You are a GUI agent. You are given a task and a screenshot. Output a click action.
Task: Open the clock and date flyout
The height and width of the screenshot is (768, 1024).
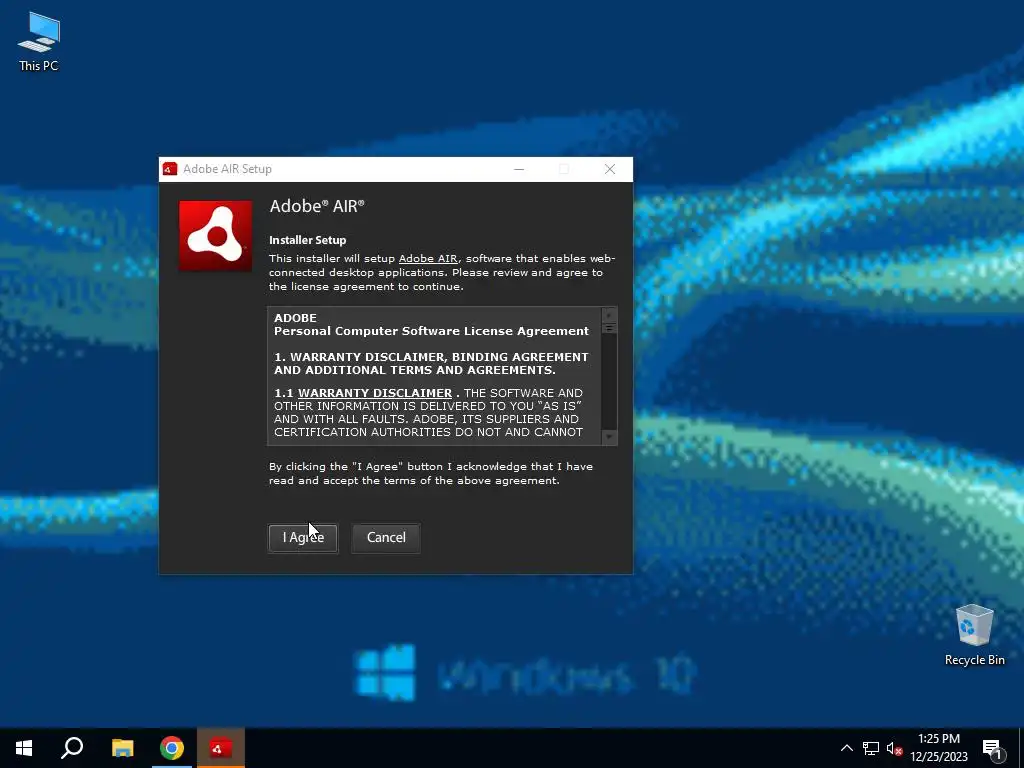(939, 748)
